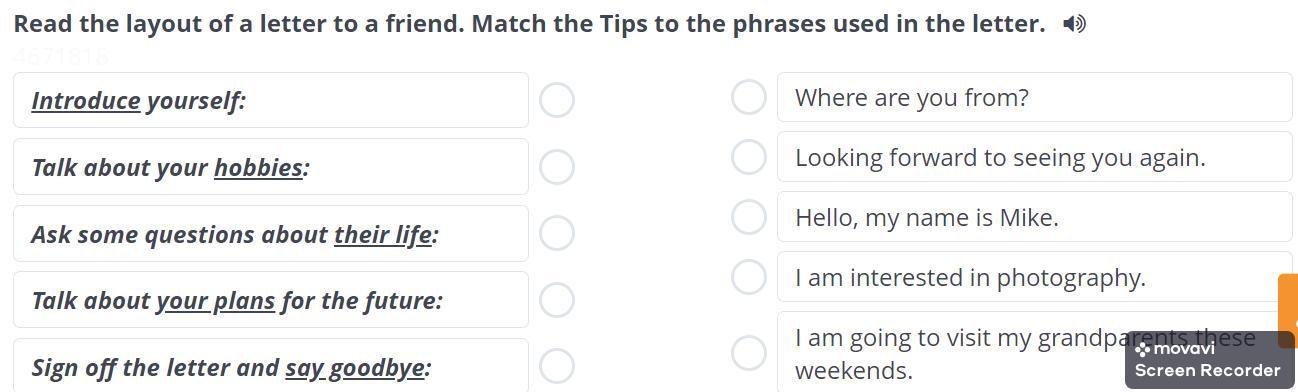Select radio button next to 'Introduce yourself'

(x=557, y=100)
